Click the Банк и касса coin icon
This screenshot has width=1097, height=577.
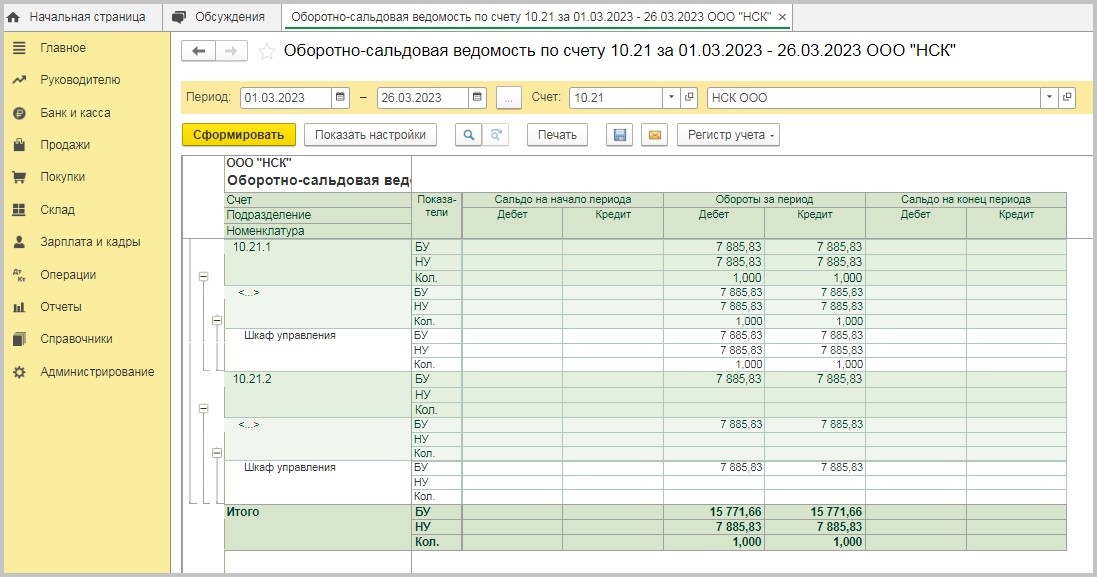19,113
